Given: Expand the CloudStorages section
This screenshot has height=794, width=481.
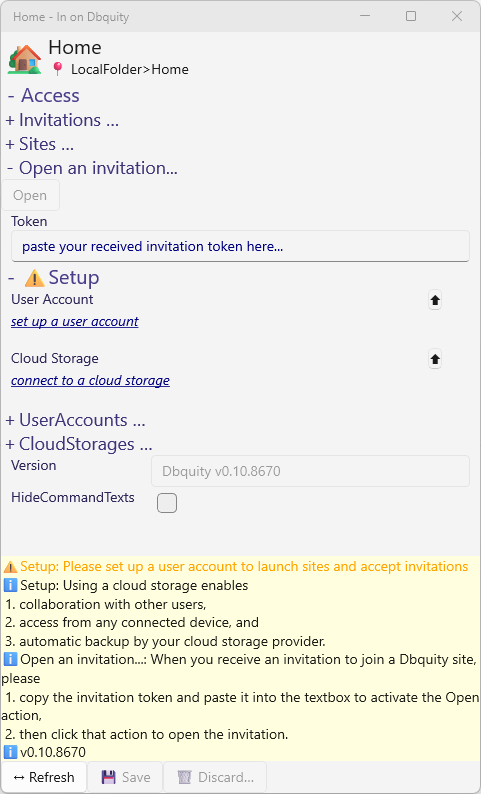Looking at the screenshot, I should click(78, 444).
